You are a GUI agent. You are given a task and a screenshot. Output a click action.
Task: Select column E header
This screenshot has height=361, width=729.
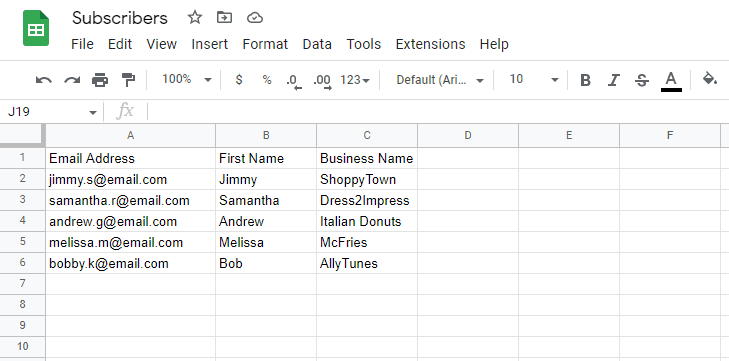pos(569,135)
